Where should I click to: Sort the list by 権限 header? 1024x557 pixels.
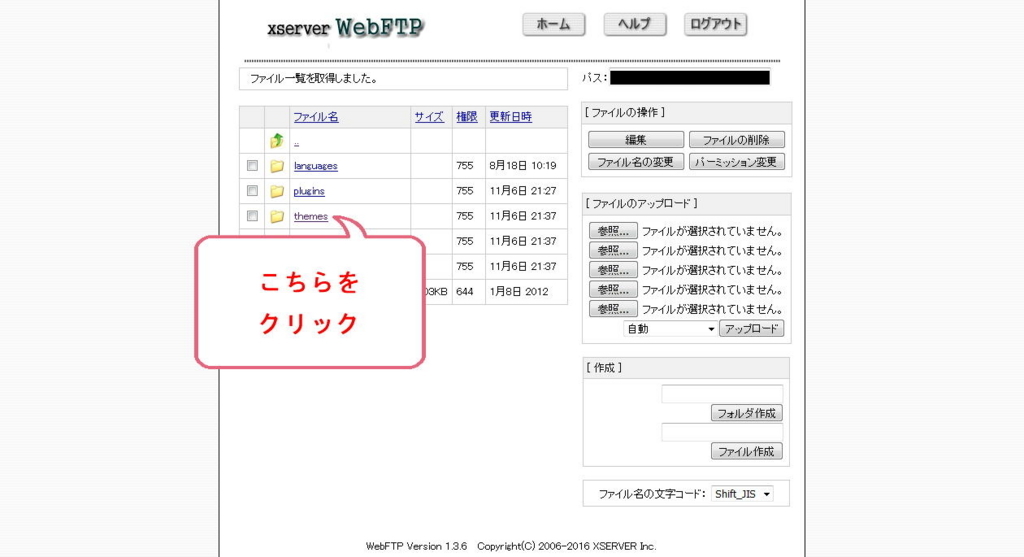point(466,117)
